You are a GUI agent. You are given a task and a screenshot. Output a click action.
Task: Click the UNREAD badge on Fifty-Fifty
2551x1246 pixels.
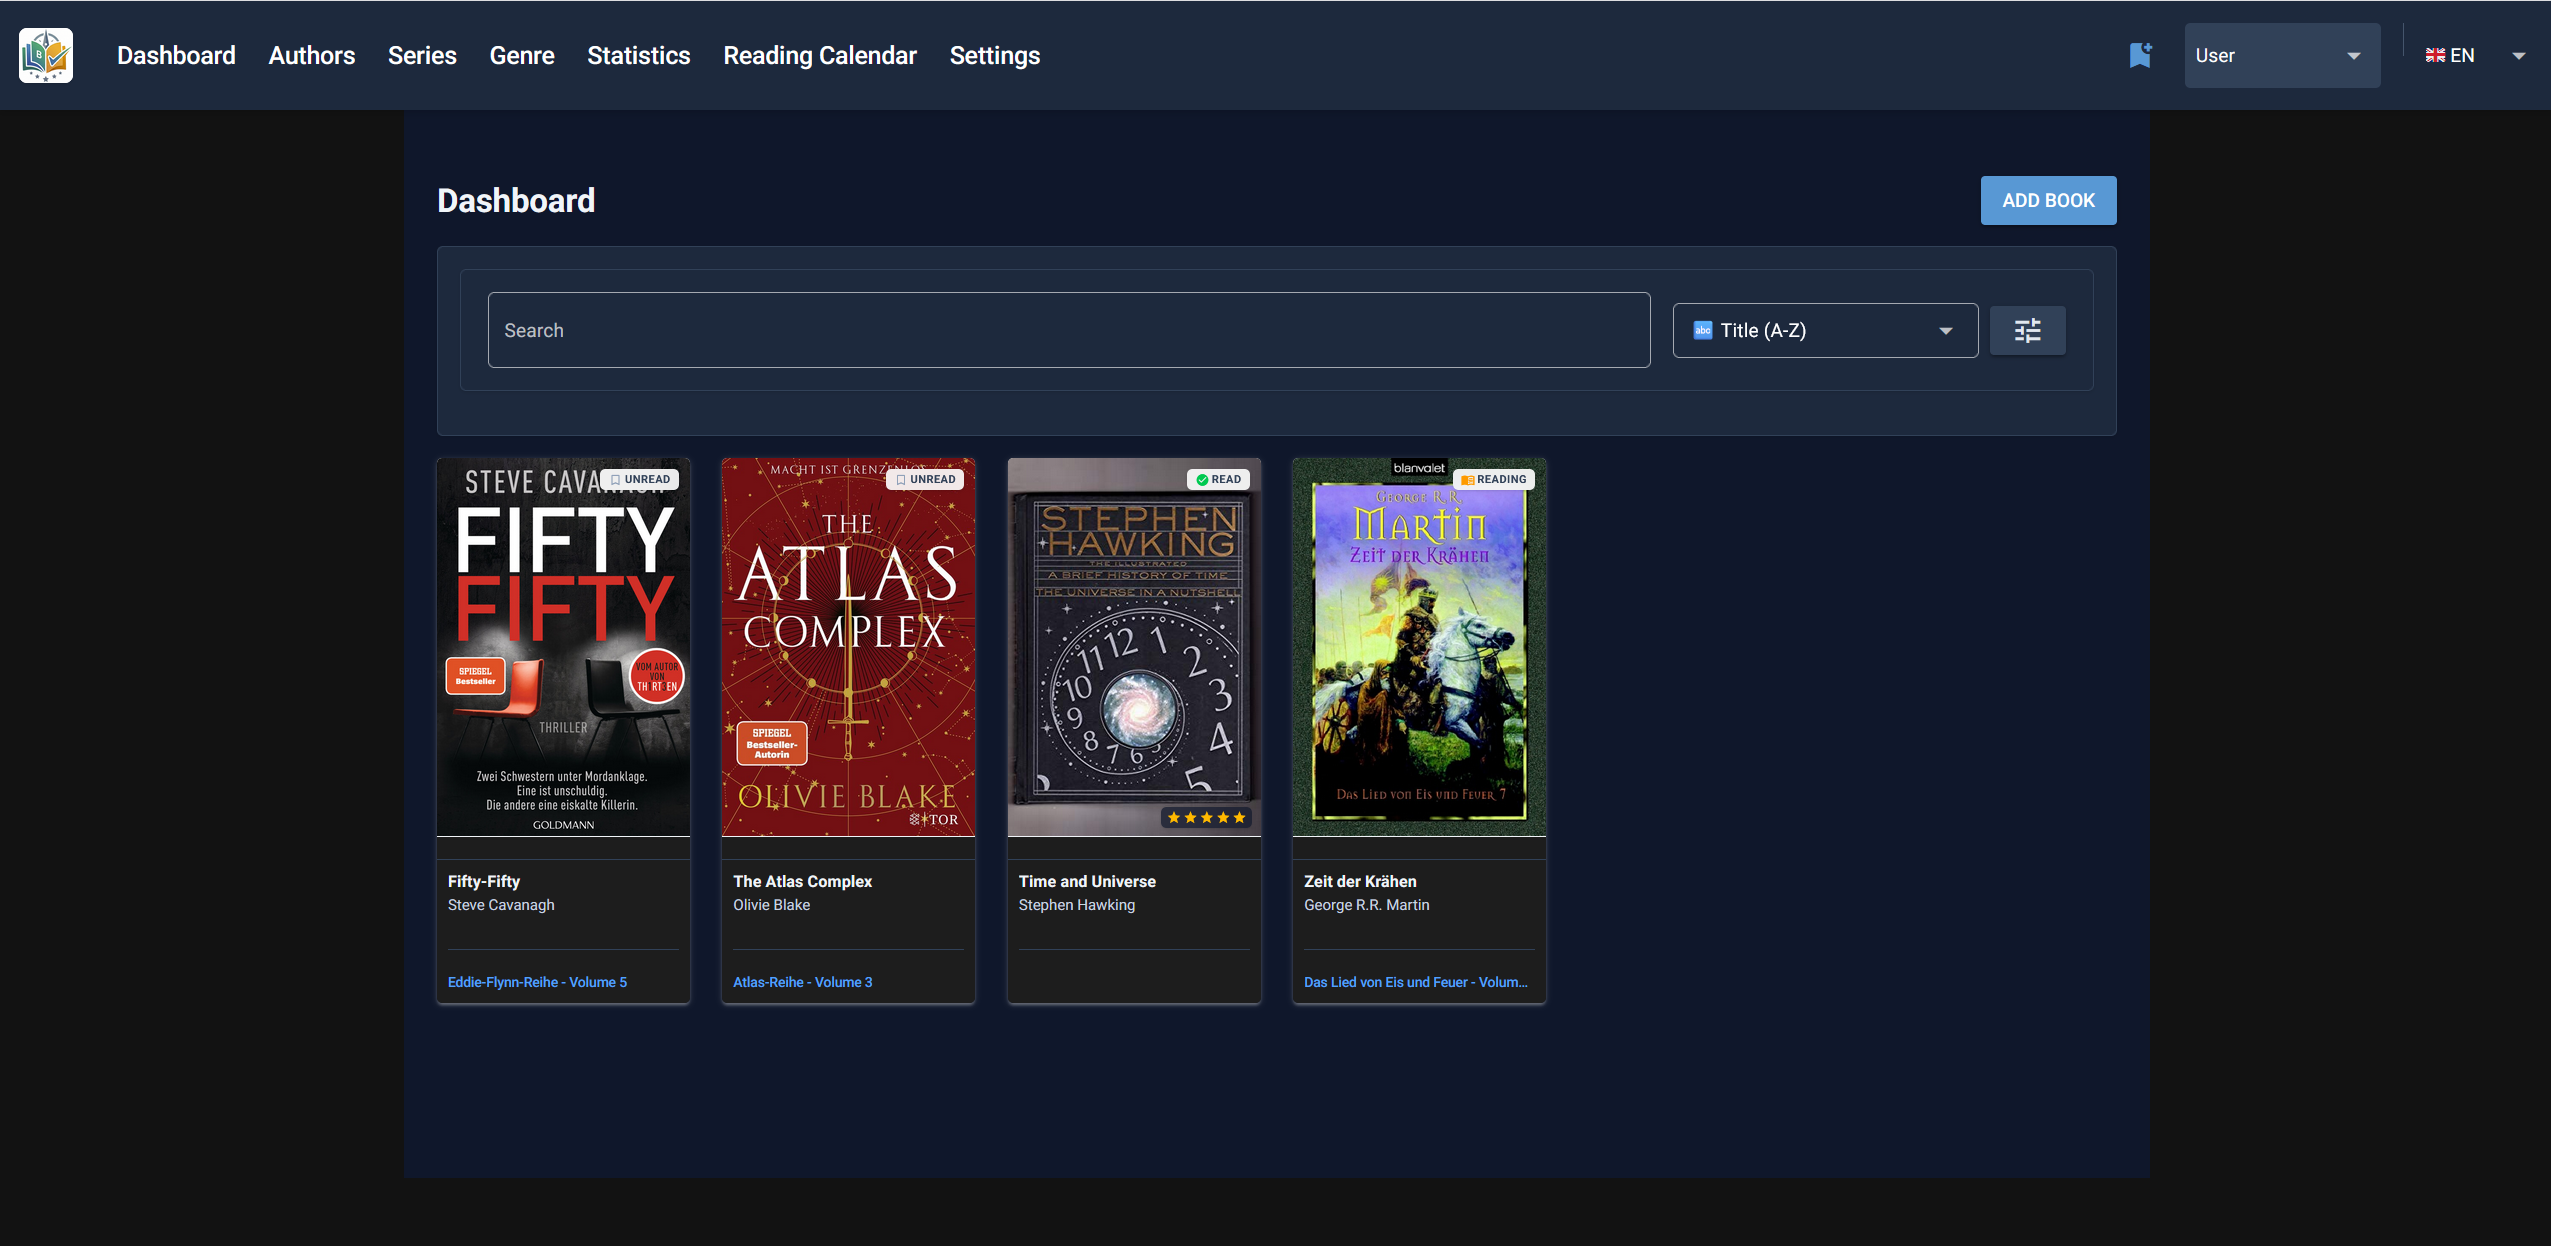(x=640, y=479)
